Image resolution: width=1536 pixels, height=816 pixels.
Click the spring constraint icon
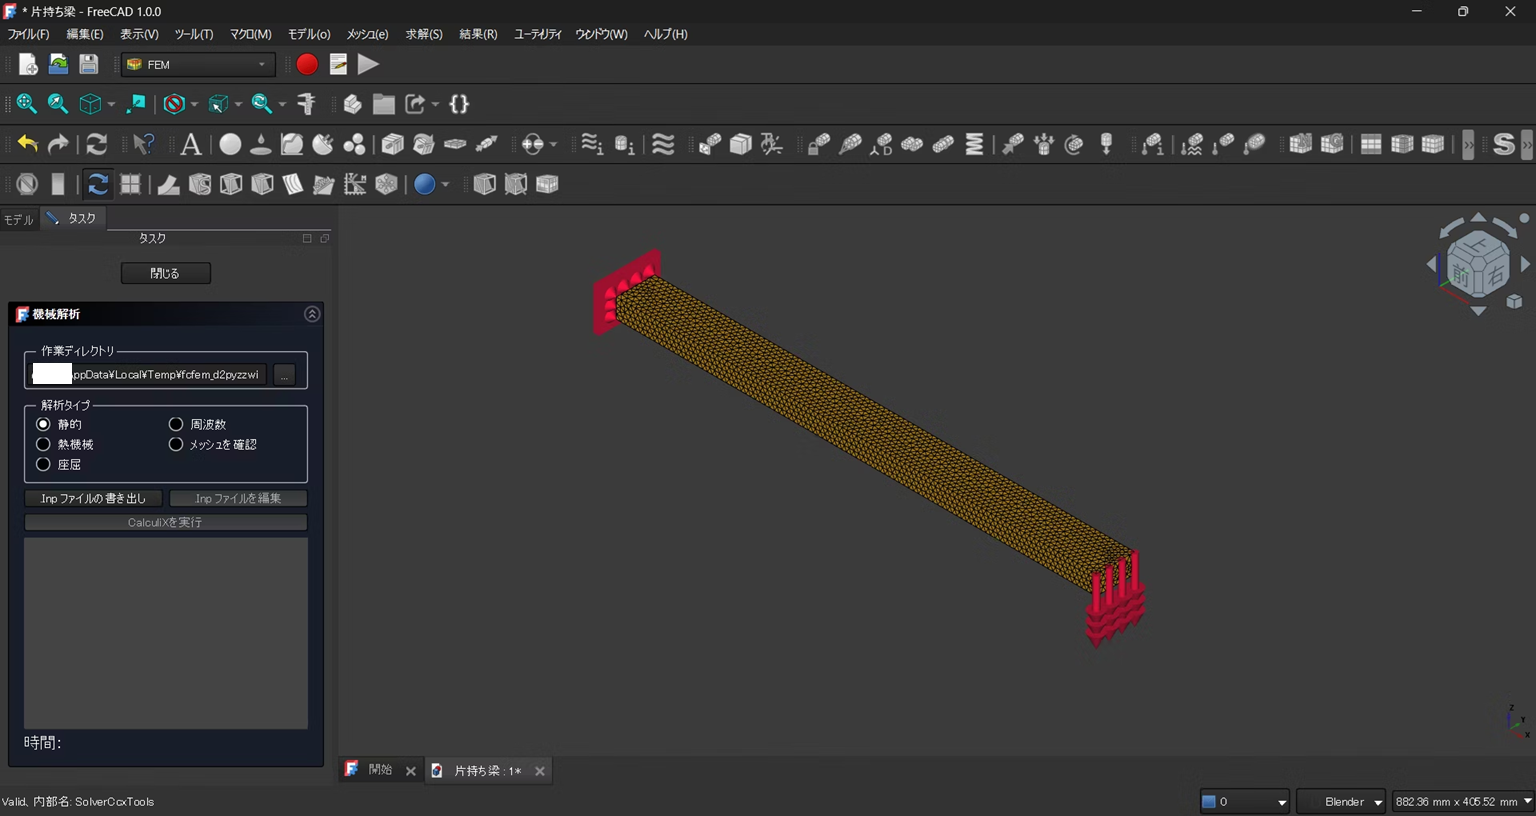[x=974, y=144]
